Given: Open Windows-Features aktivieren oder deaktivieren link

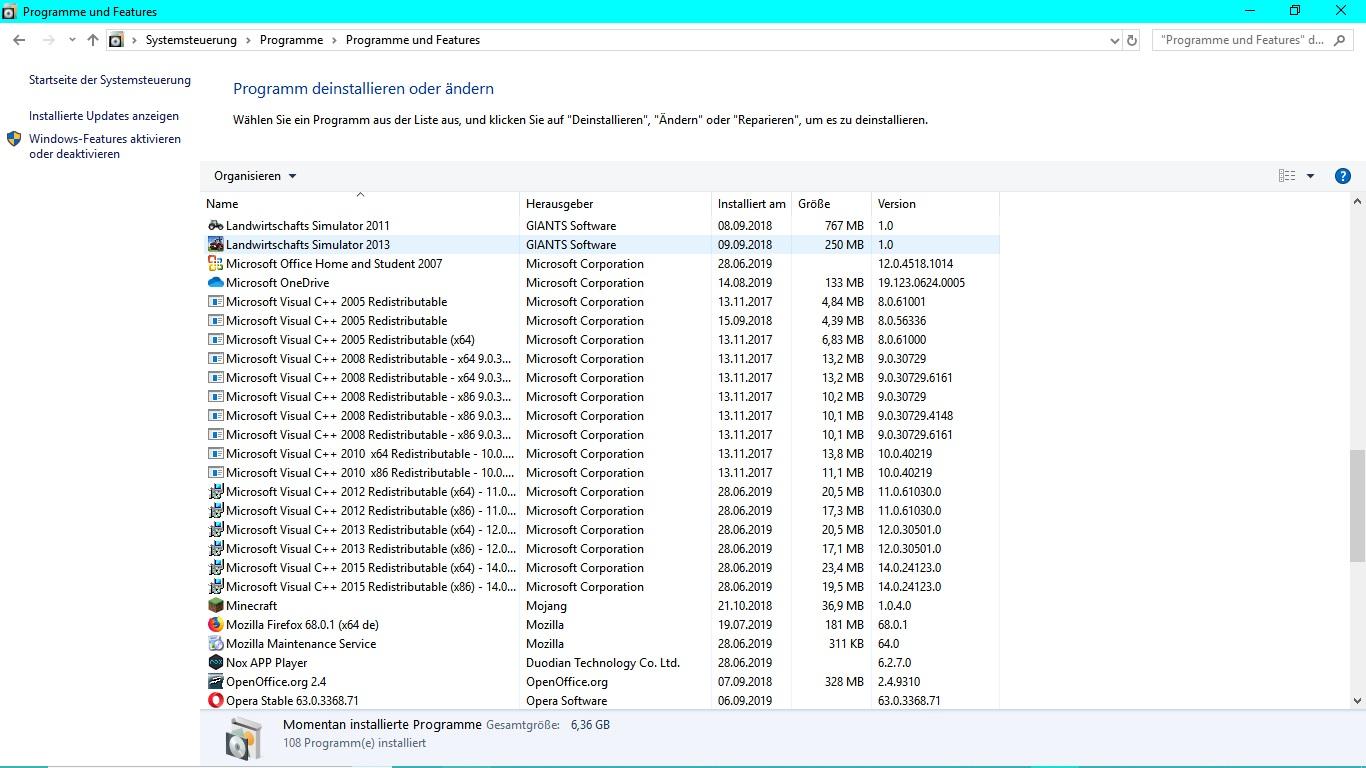Looking at the screenshot, I should [x=105, y=146].
